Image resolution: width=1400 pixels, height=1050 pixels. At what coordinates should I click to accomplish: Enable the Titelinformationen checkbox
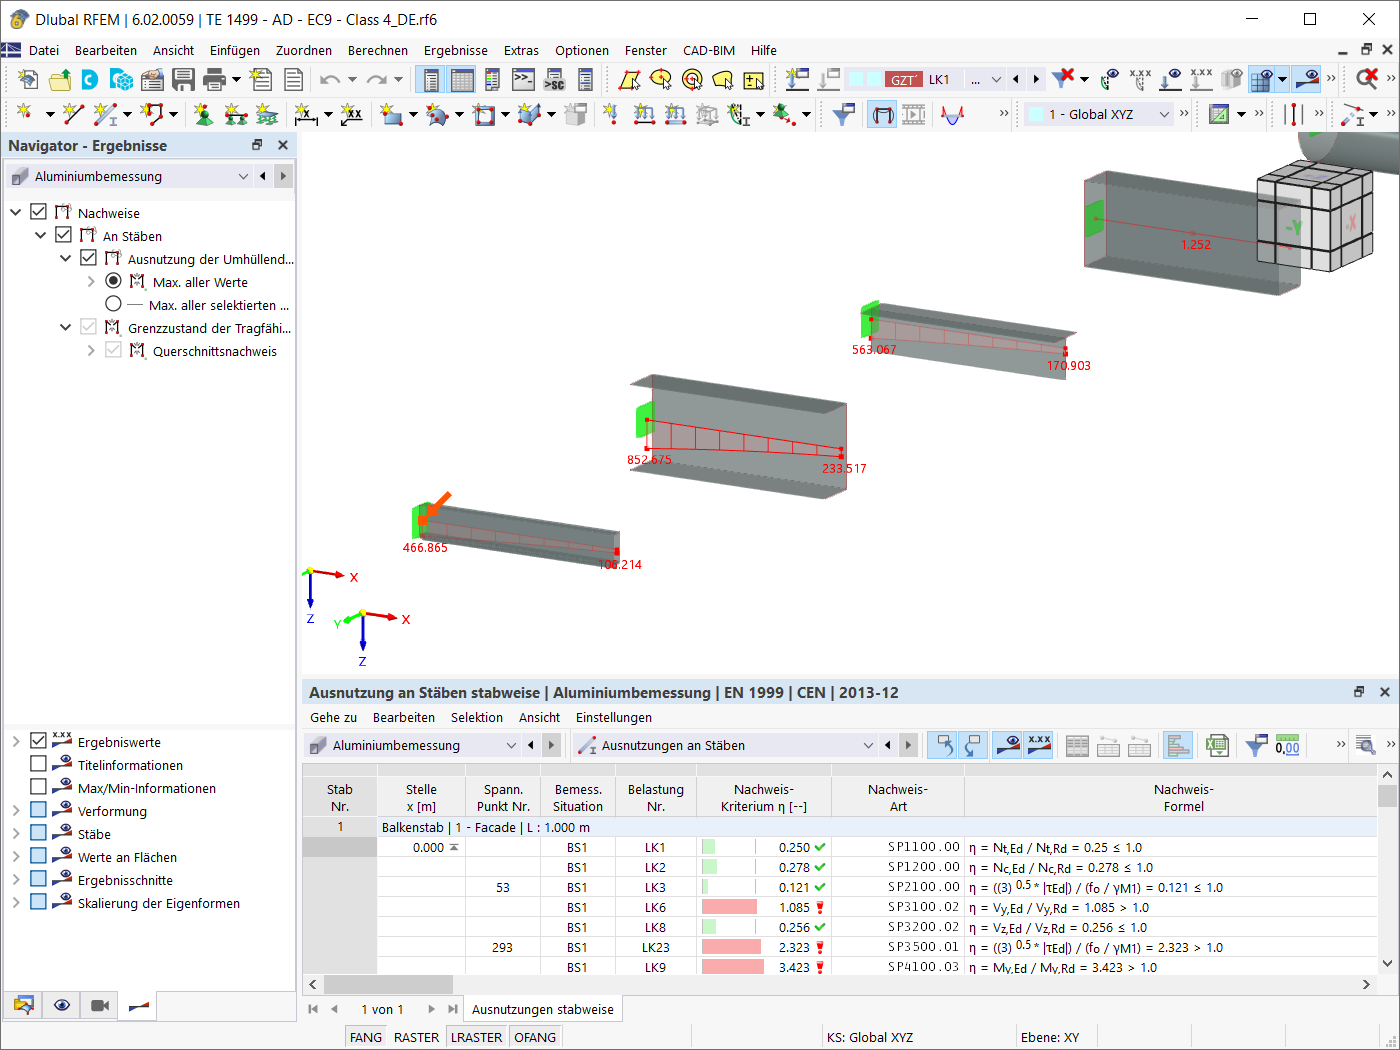(39, 764)
